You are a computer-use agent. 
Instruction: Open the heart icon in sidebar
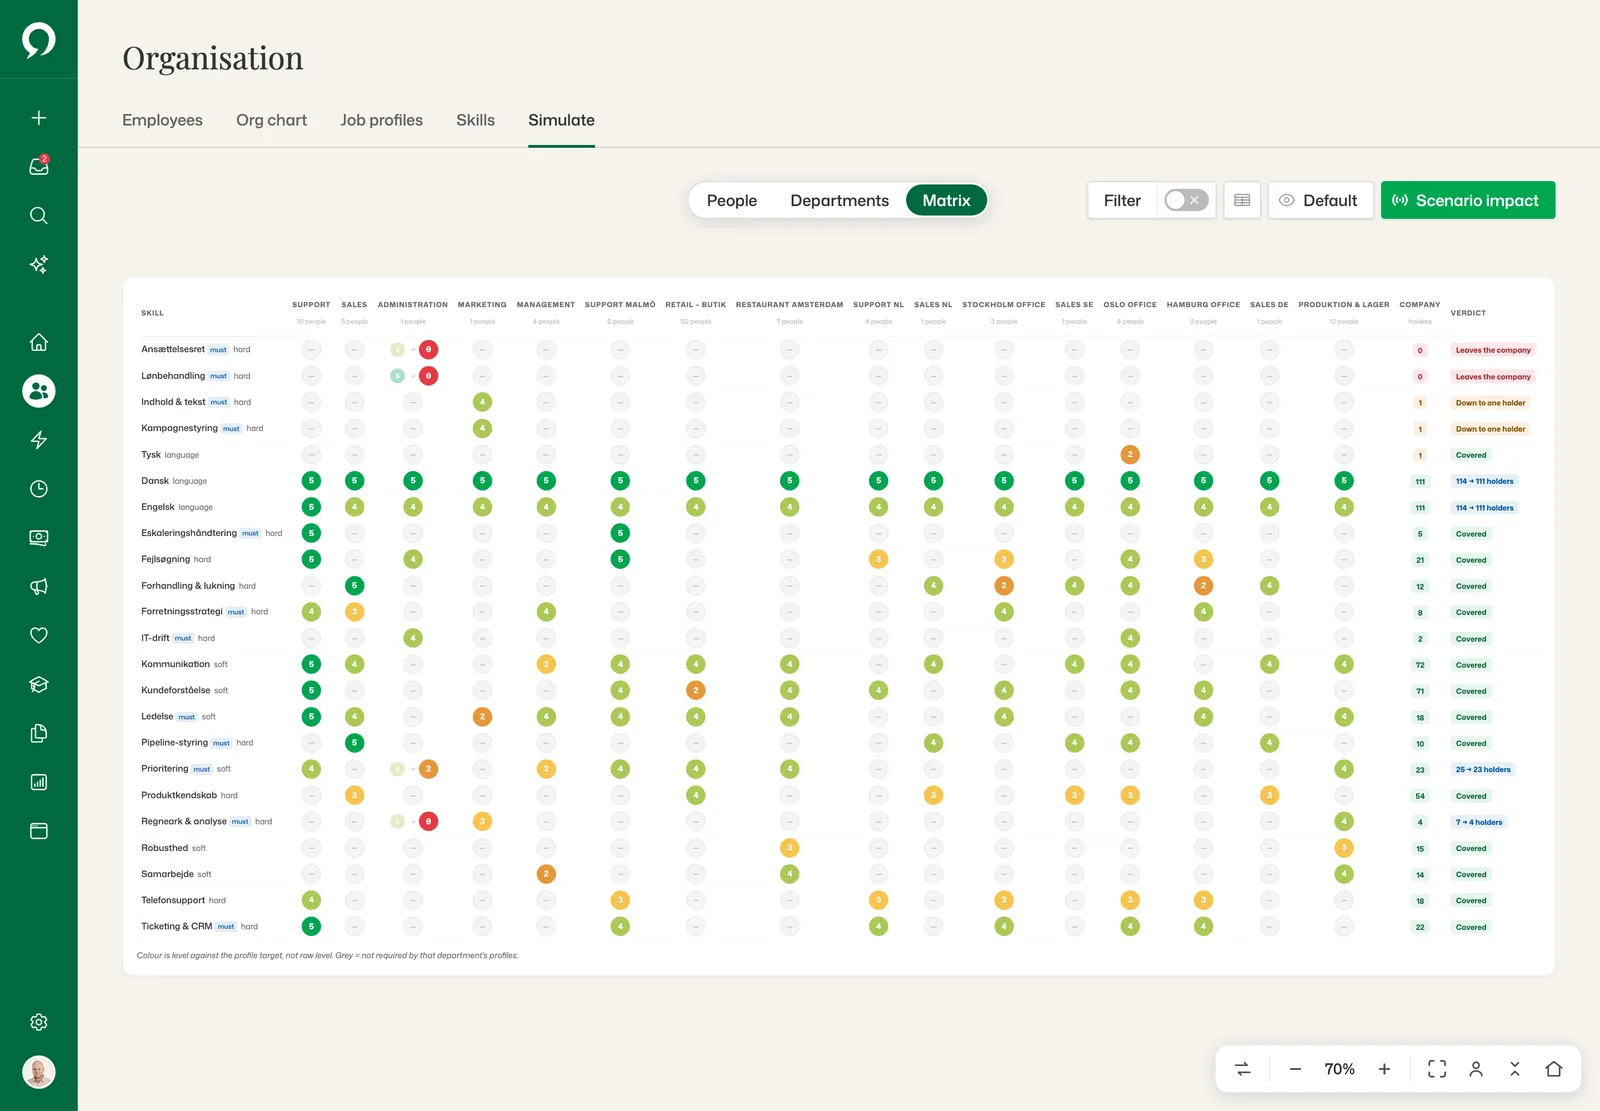39,635
